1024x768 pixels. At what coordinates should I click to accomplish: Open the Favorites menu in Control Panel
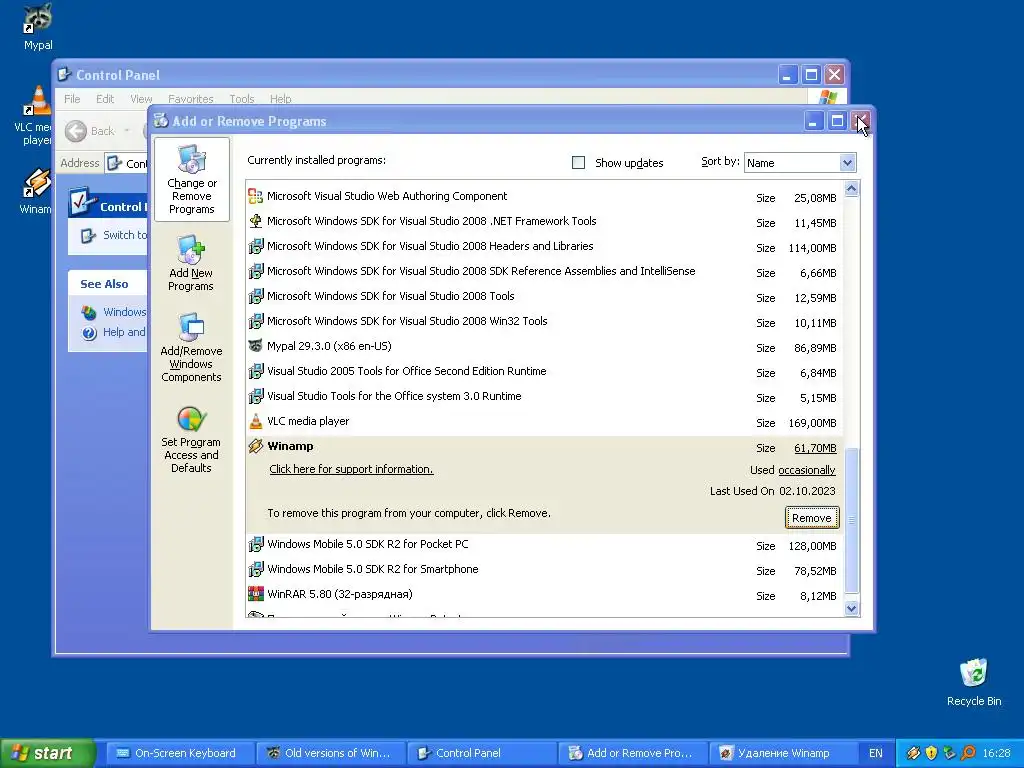pyautogui.click(x=190, y=99)
